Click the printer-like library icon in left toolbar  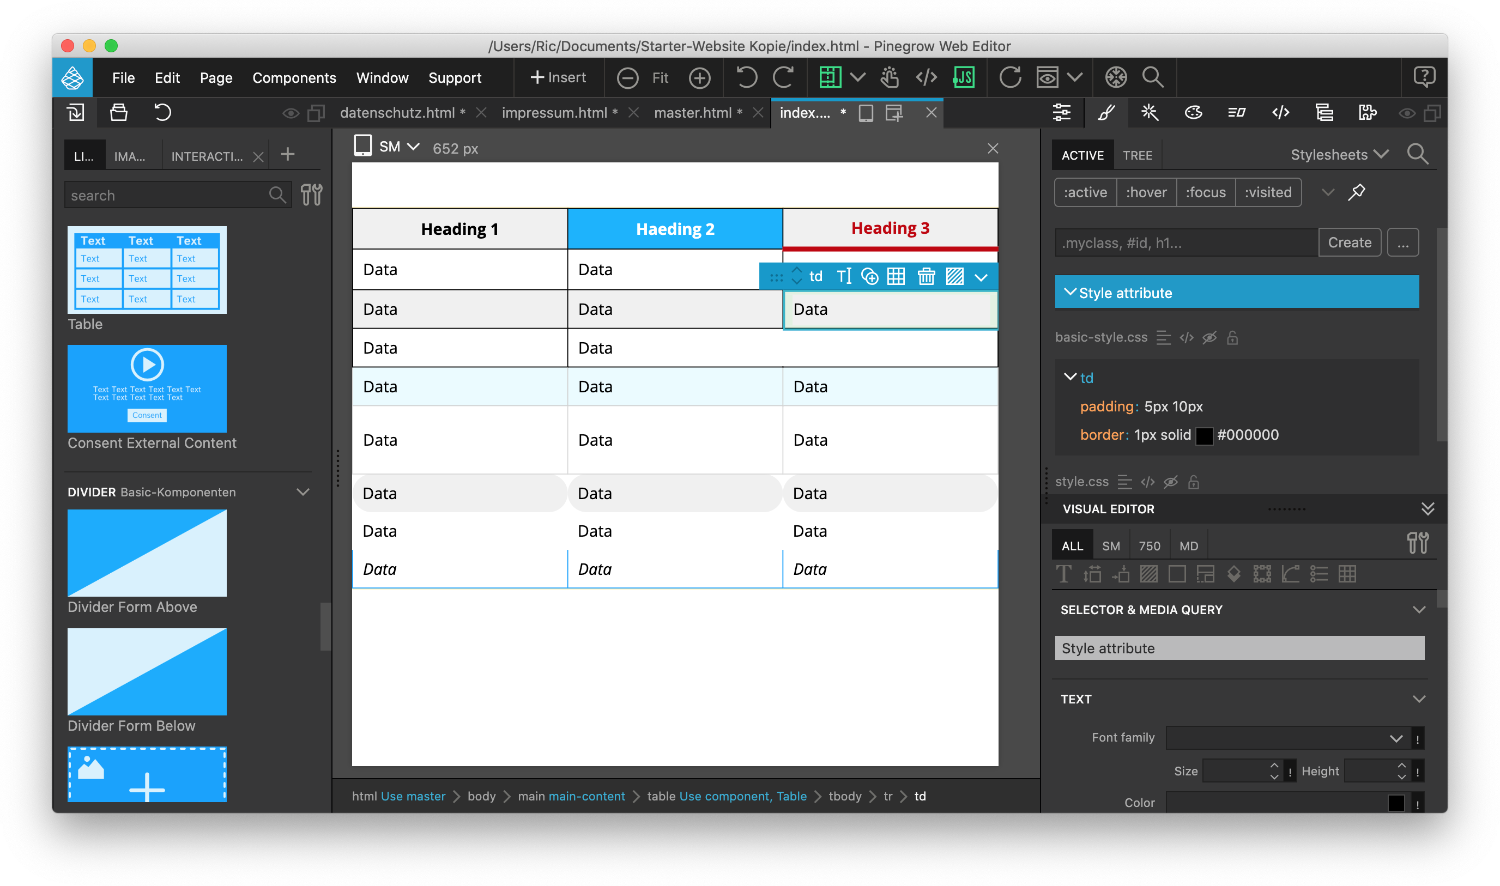[x=119, y=113]
